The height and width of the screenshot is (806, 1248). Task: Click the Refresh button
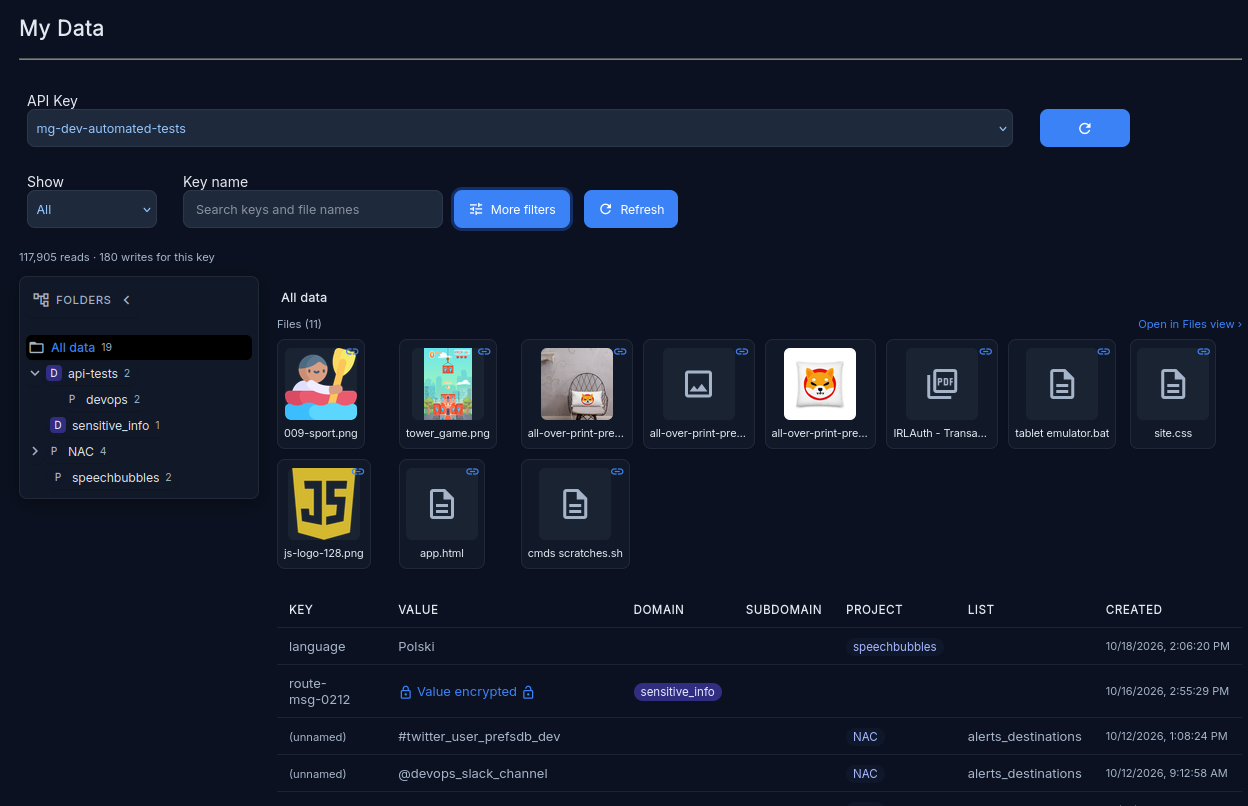631,209
